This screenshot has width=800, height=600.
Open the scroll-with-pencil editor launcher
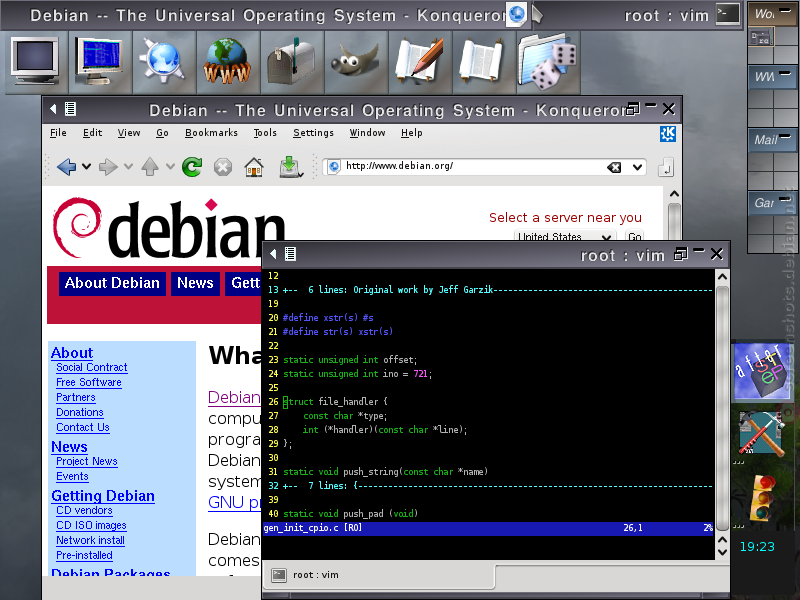[x=419, y=62]
